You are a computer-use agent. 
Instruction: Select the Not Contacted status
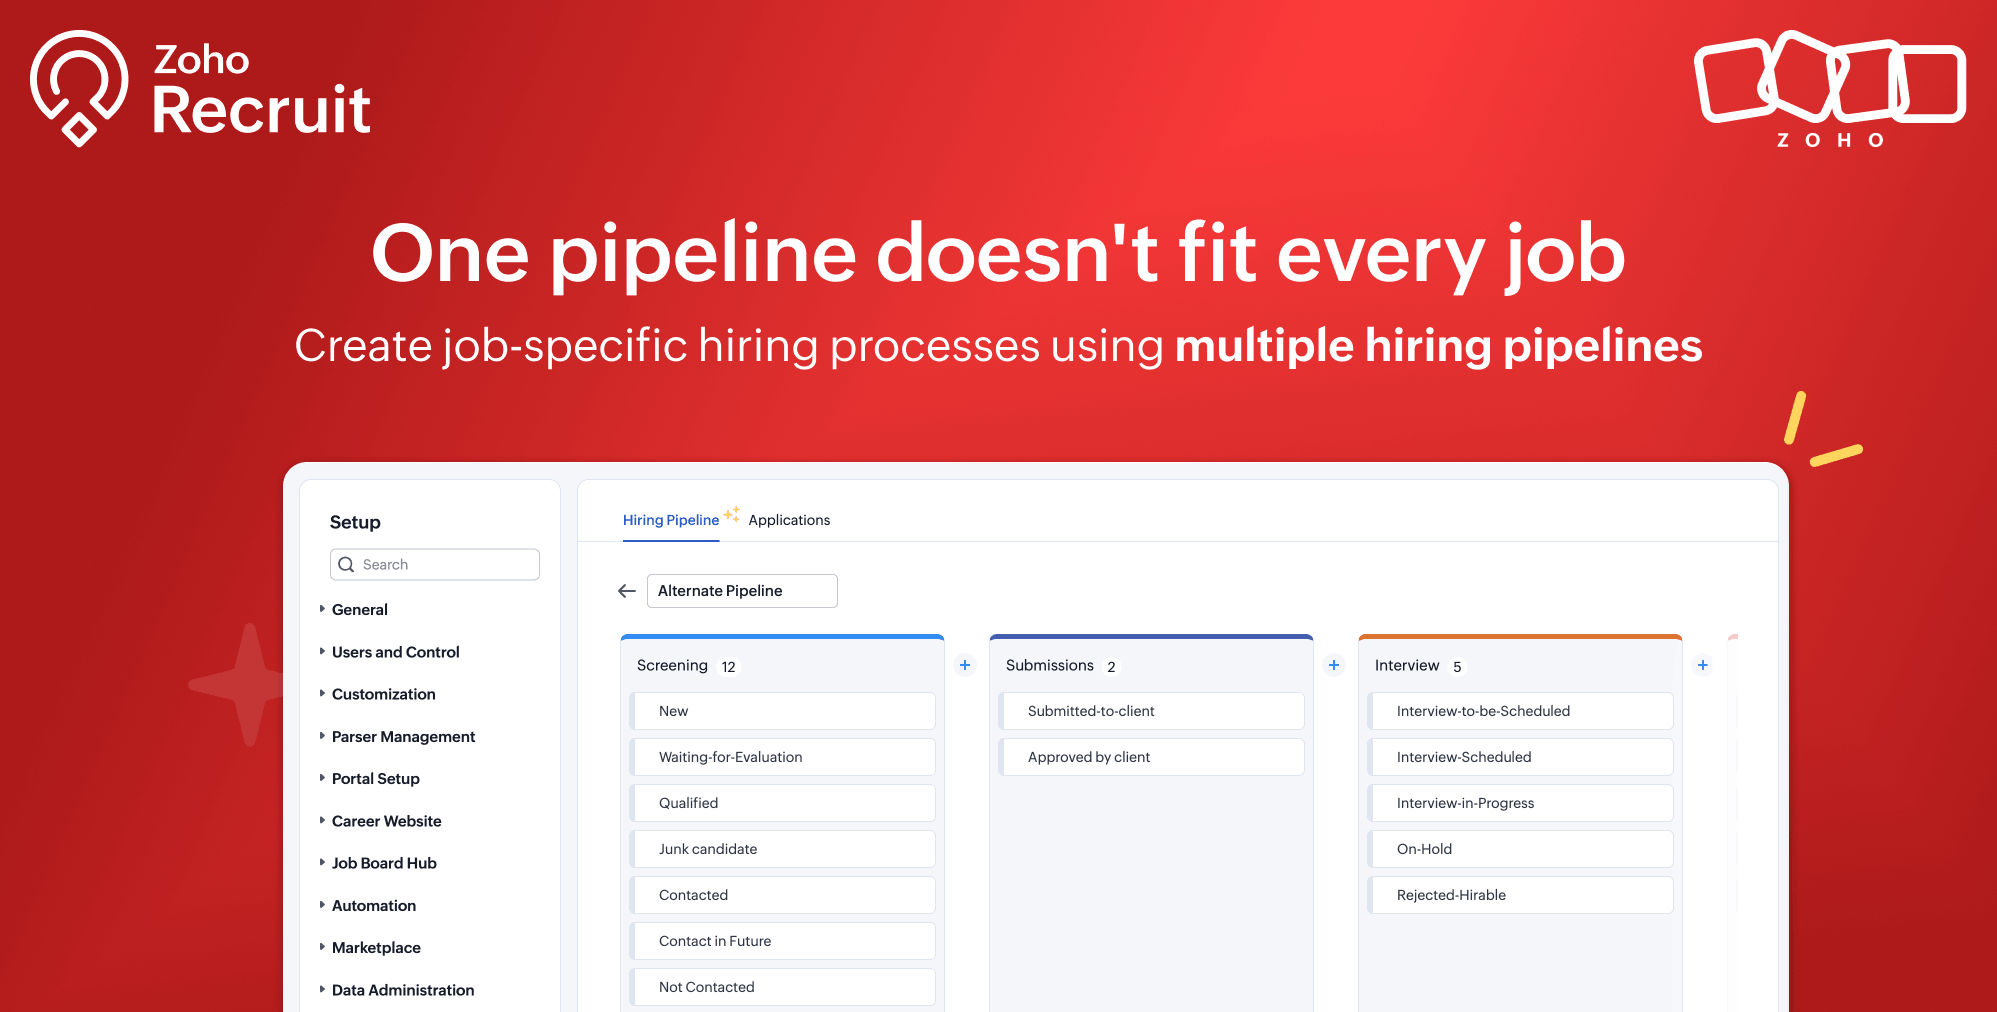click(783, 987)
